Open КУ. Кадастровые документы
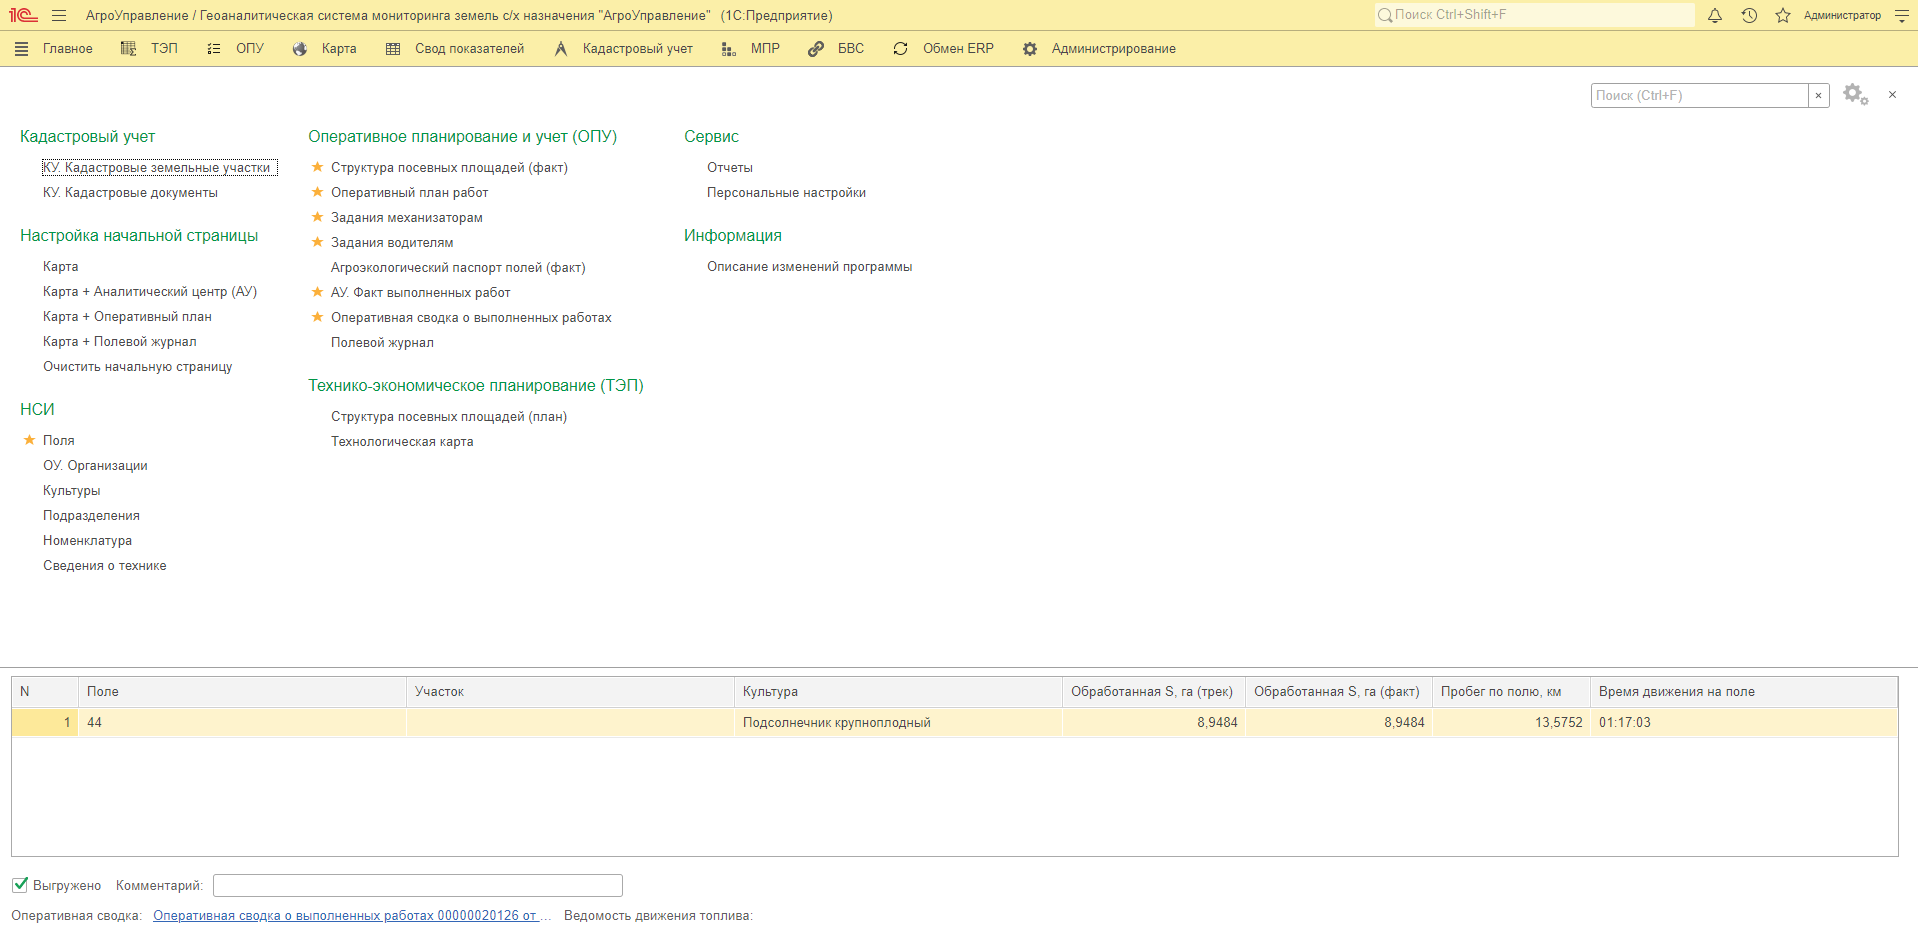This screenshot has width=1918, height=933. (x=130, y=193)
